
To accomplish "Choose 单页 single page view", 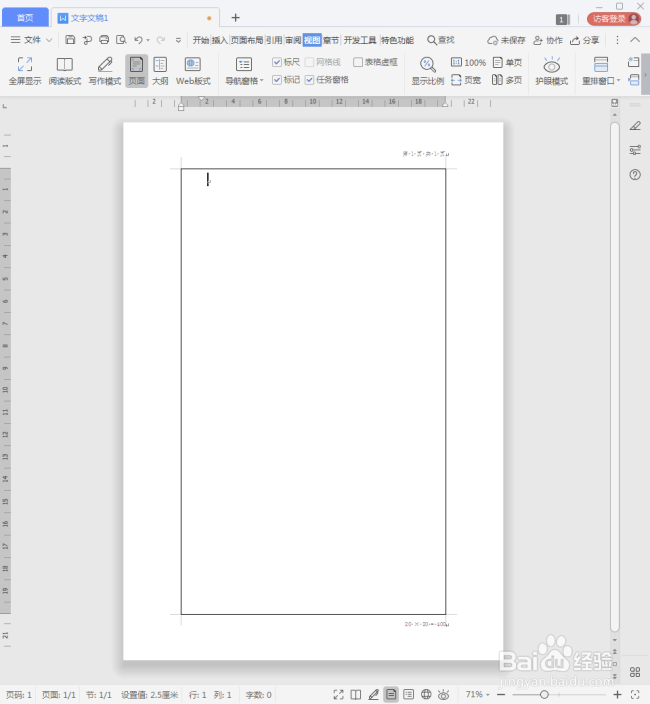I will click(x=507, y=62).
